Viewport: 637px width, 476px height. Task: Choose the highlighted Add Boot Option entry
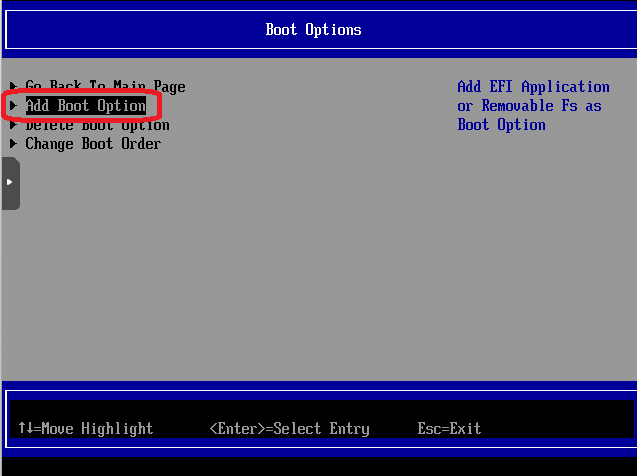86,106
